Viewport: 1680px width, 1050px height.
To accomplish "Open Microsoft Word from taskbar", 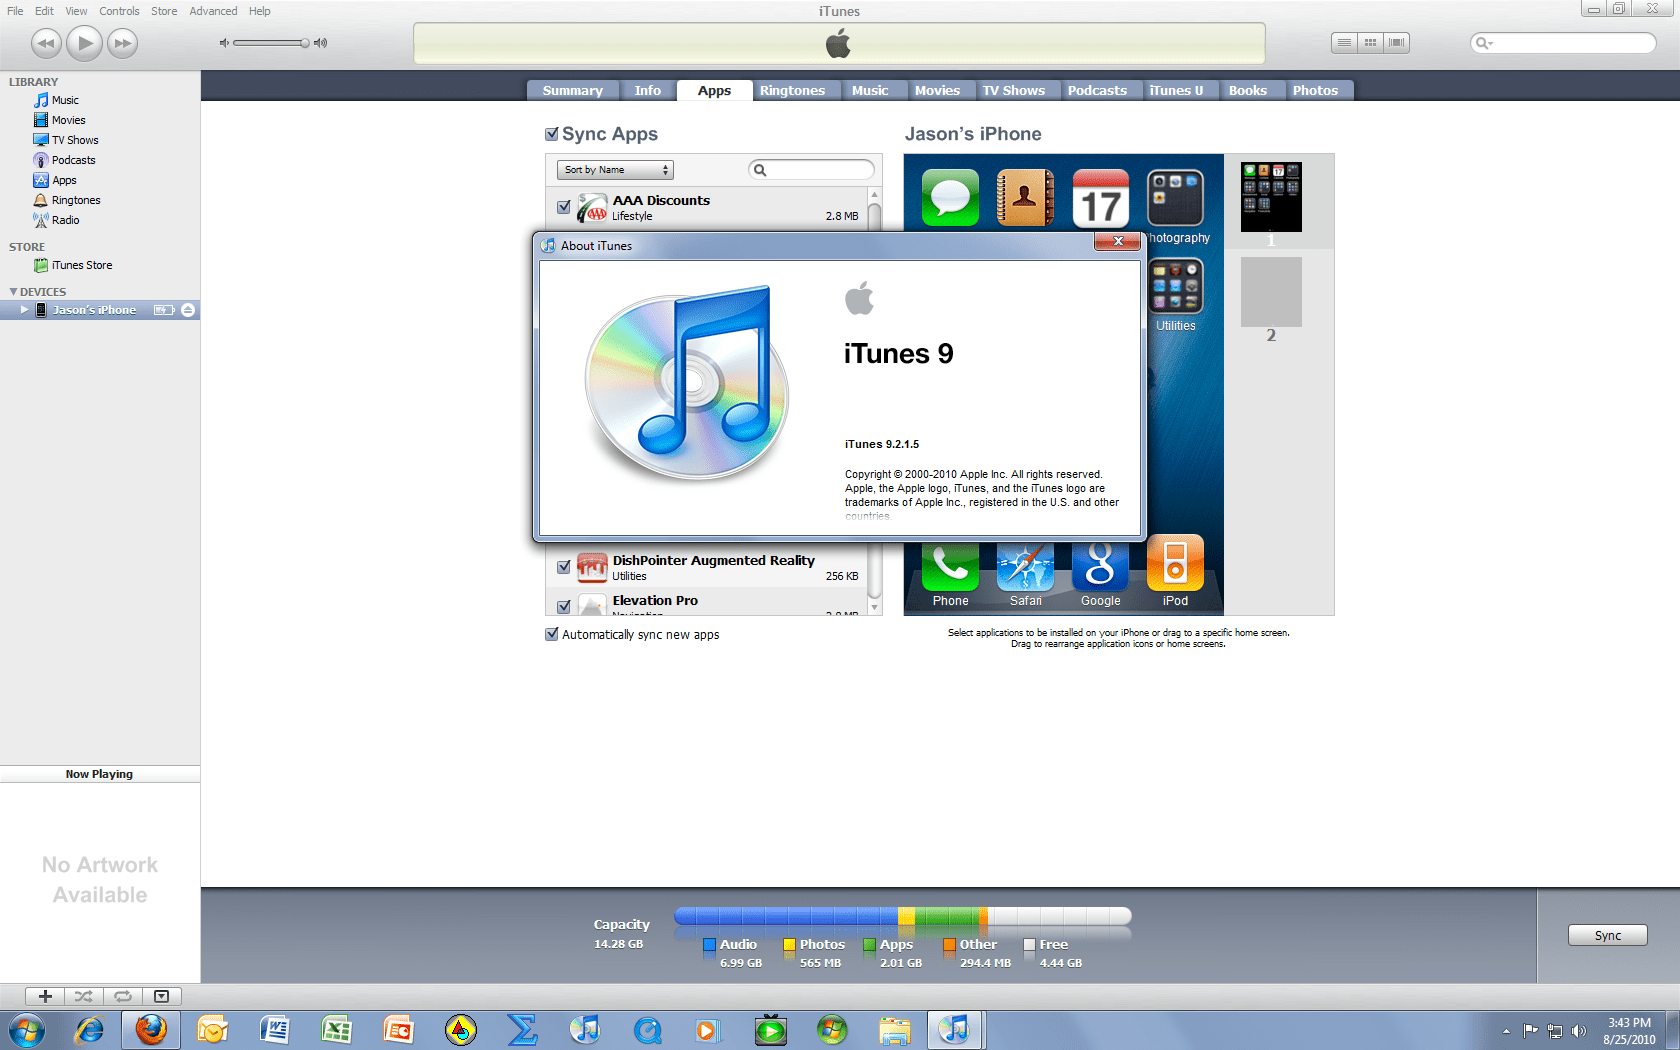I will coord(274,1030).
